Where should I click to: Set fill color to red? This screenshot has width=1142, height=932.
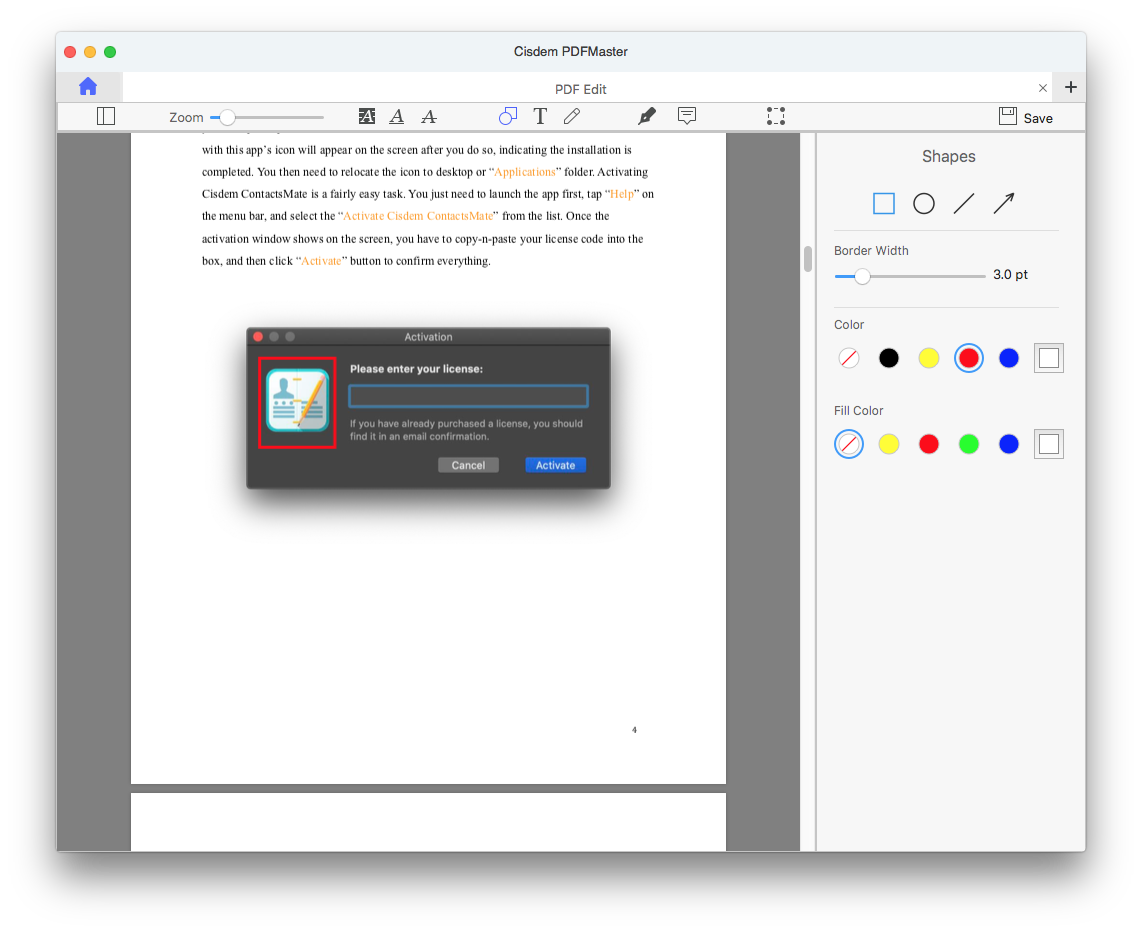coord(929,444)
